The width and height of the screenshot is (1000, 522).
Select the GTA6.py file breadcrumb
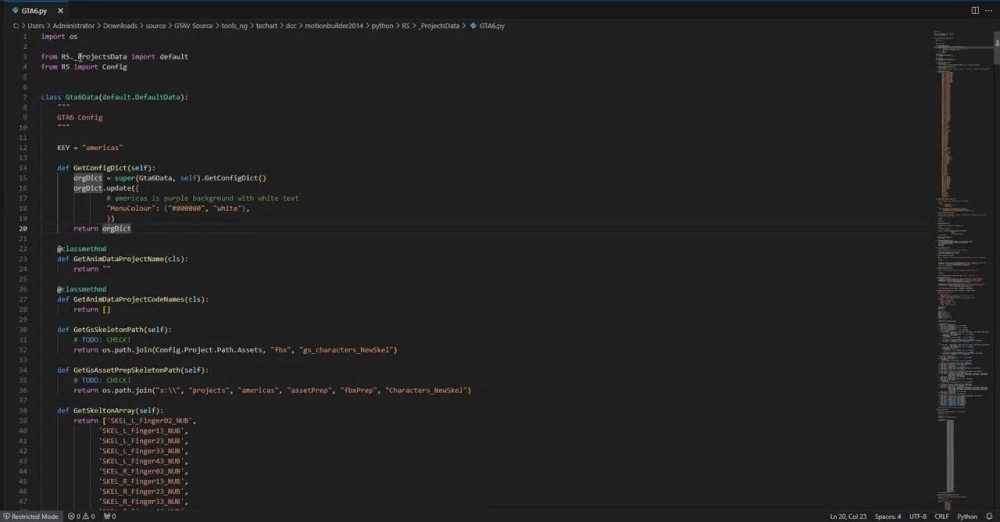492,25
